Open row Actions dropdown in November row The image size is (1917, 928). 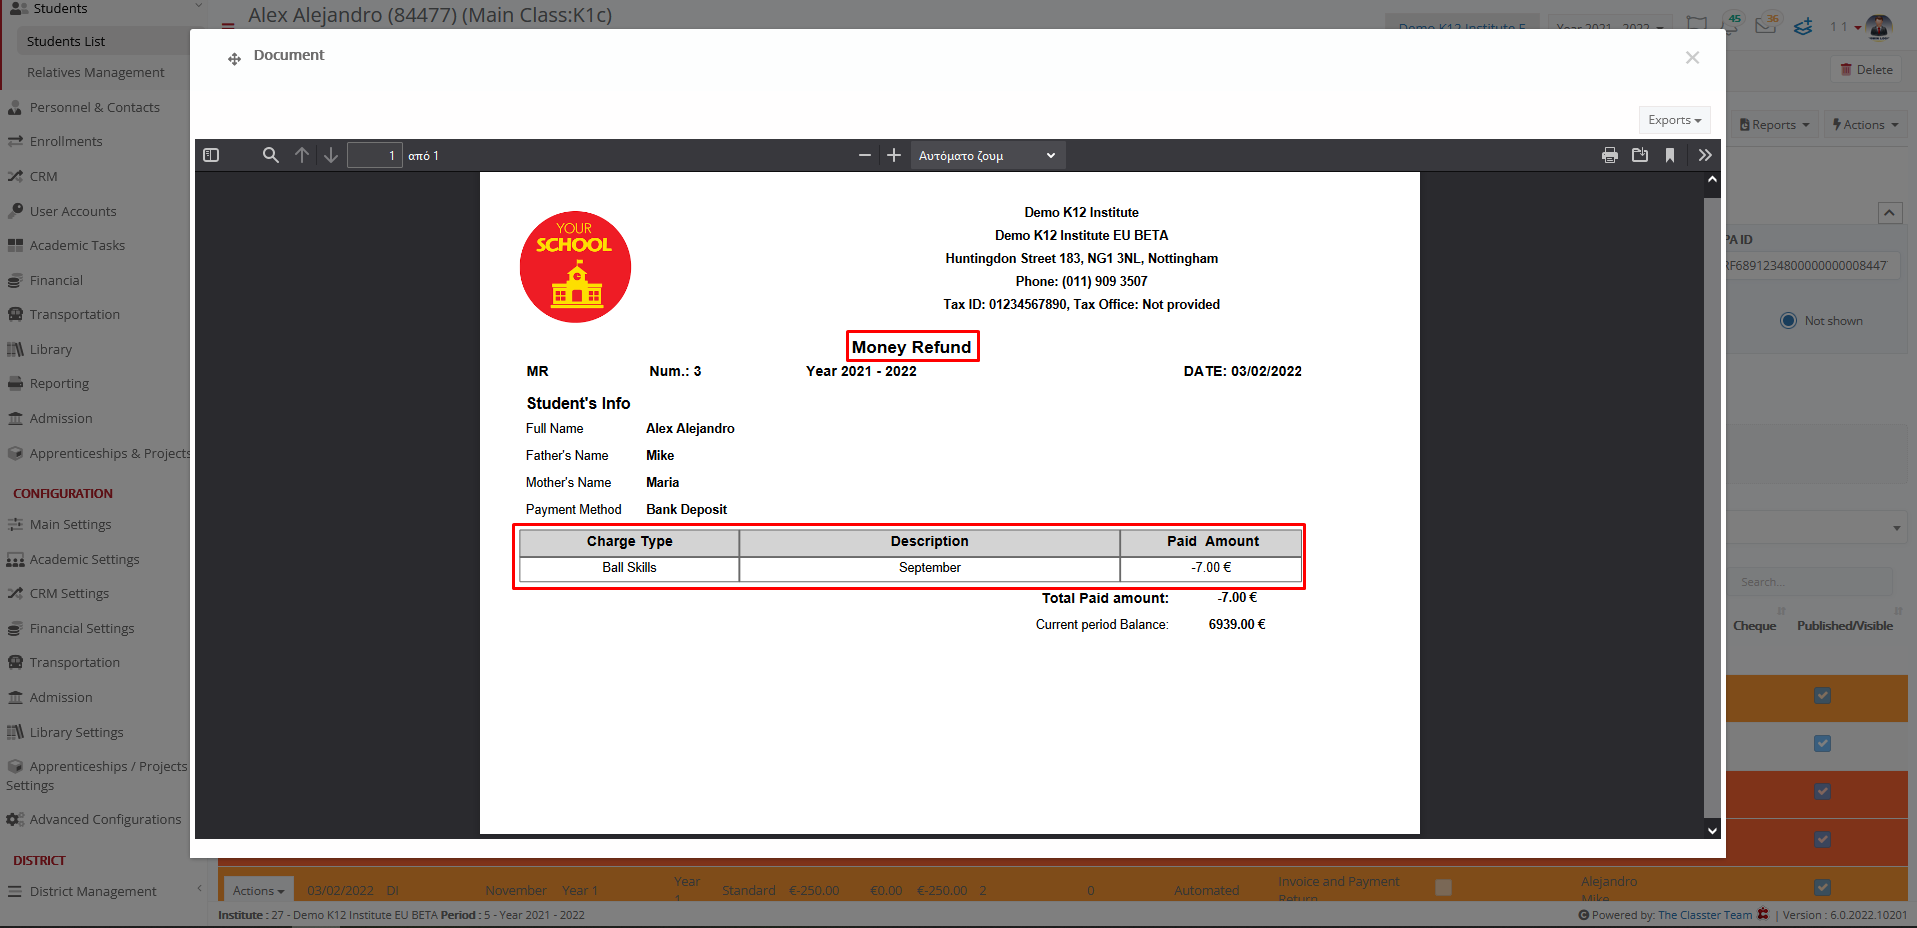point(258,890)
